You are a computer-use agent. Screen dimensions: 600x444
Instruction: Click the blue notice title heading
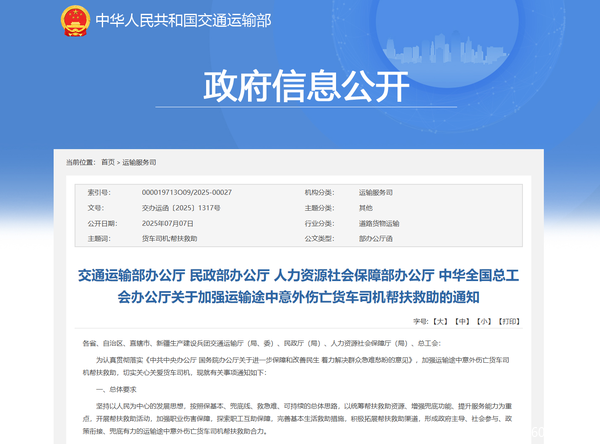click(299, 284)
